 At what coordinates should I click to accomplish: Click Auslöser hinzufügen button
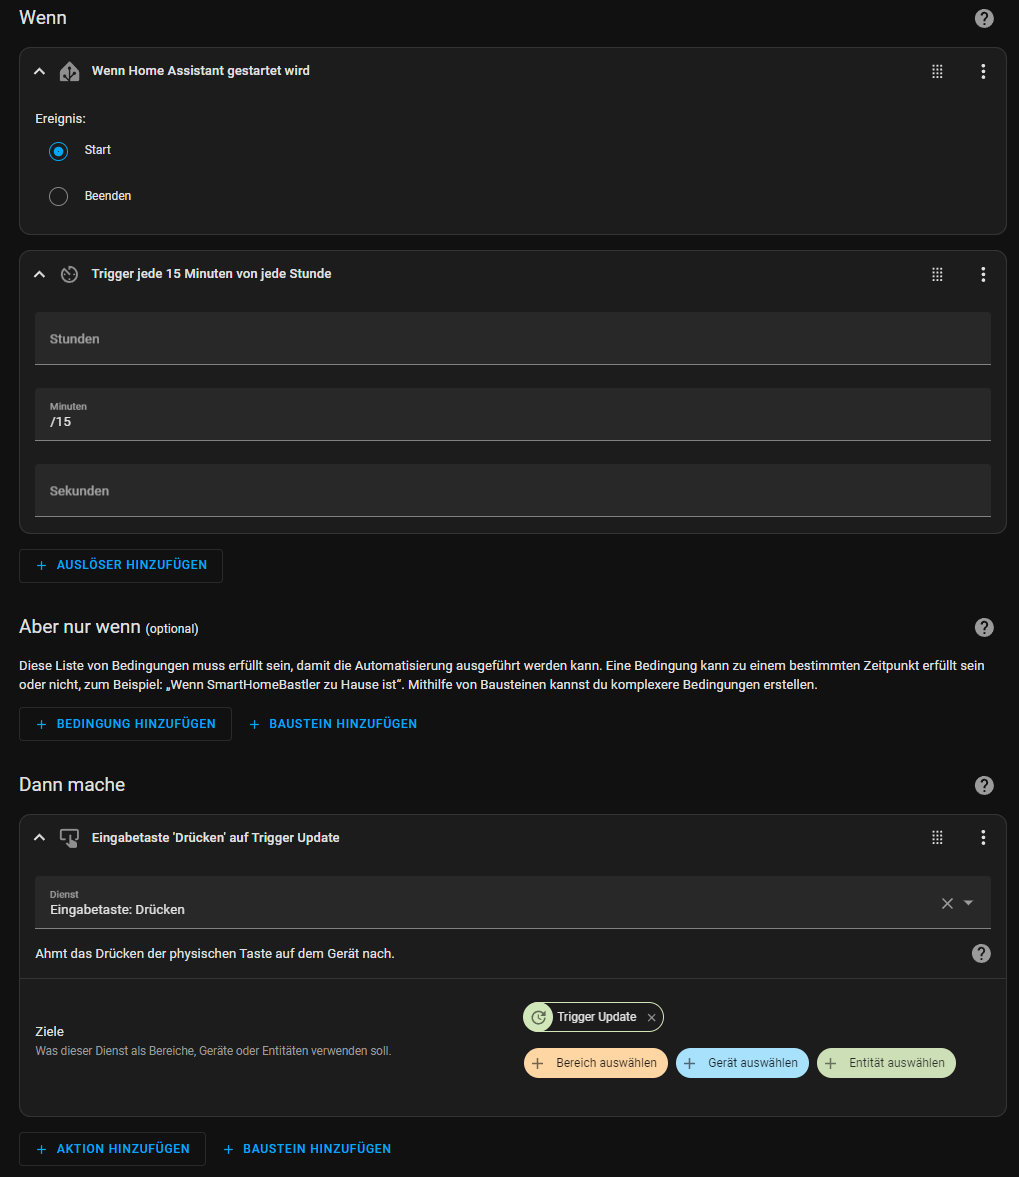[121, 565]
